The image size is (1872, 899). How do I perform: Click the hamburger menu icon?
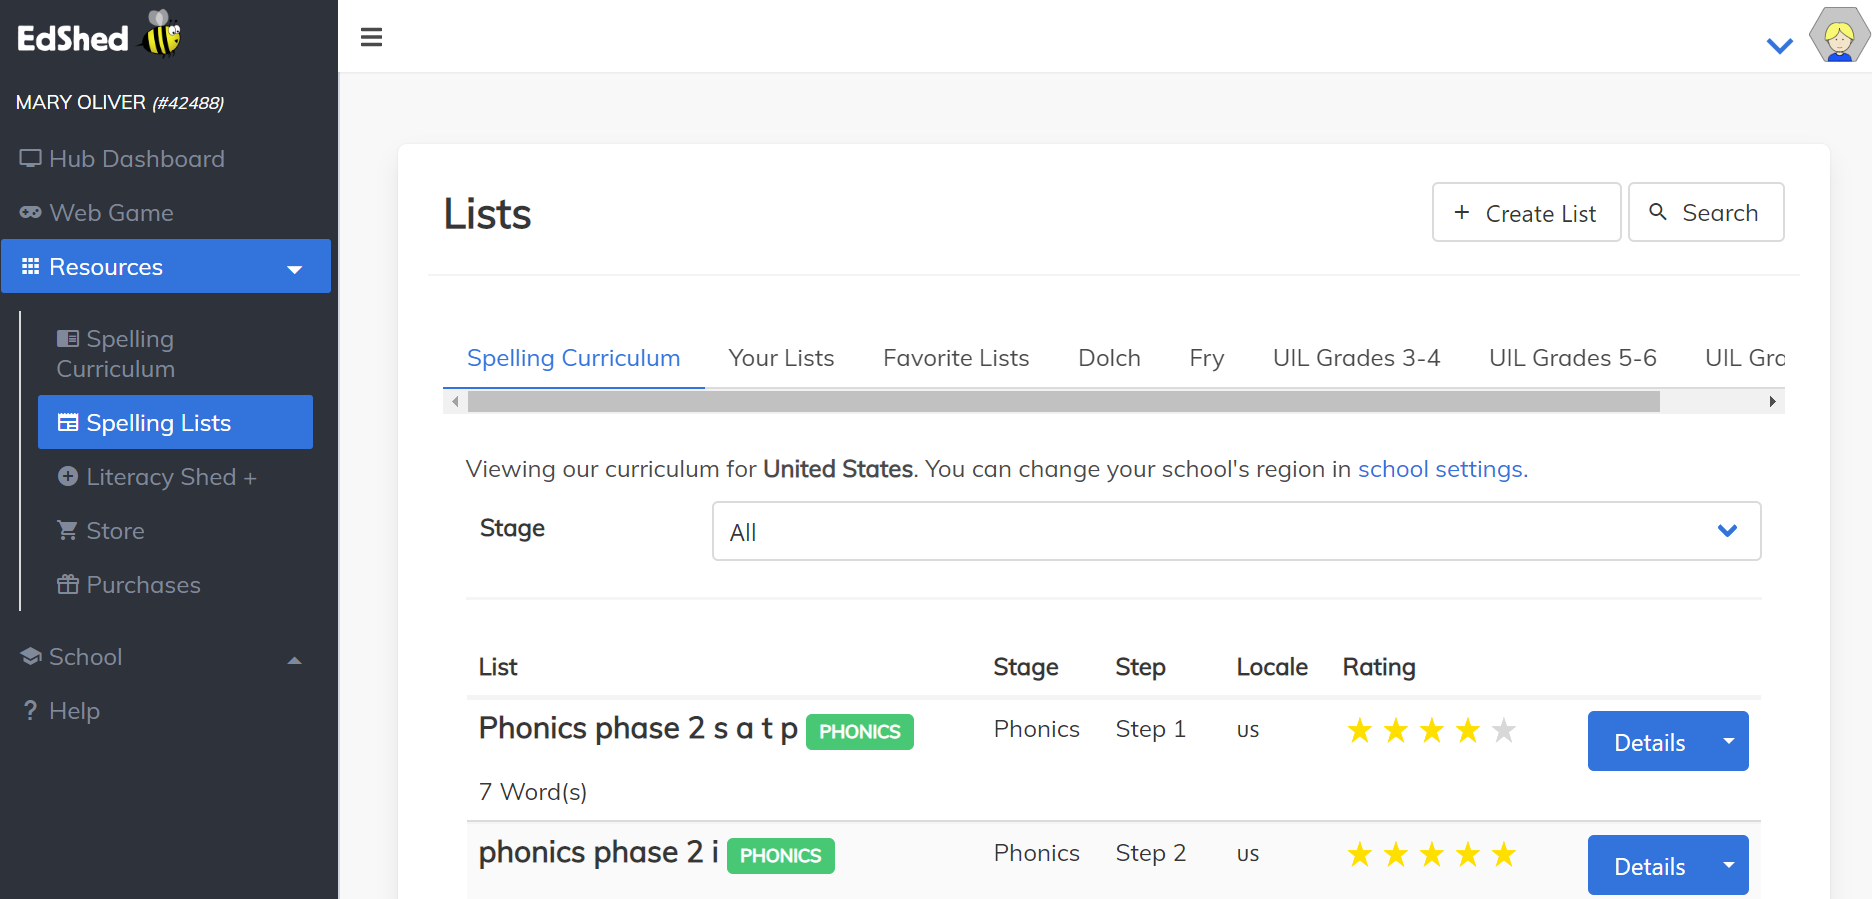[x=371, y=37]
